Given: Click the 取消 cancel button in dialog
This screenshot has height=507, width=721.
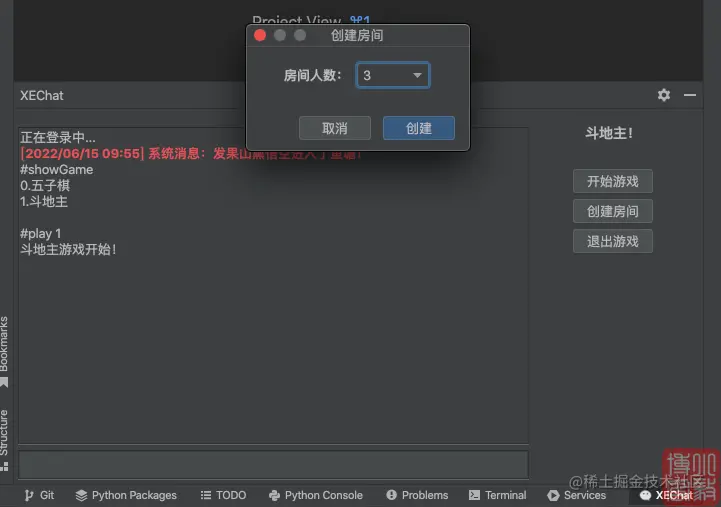Looking at the screenshot, I should (x=335, y=128).
